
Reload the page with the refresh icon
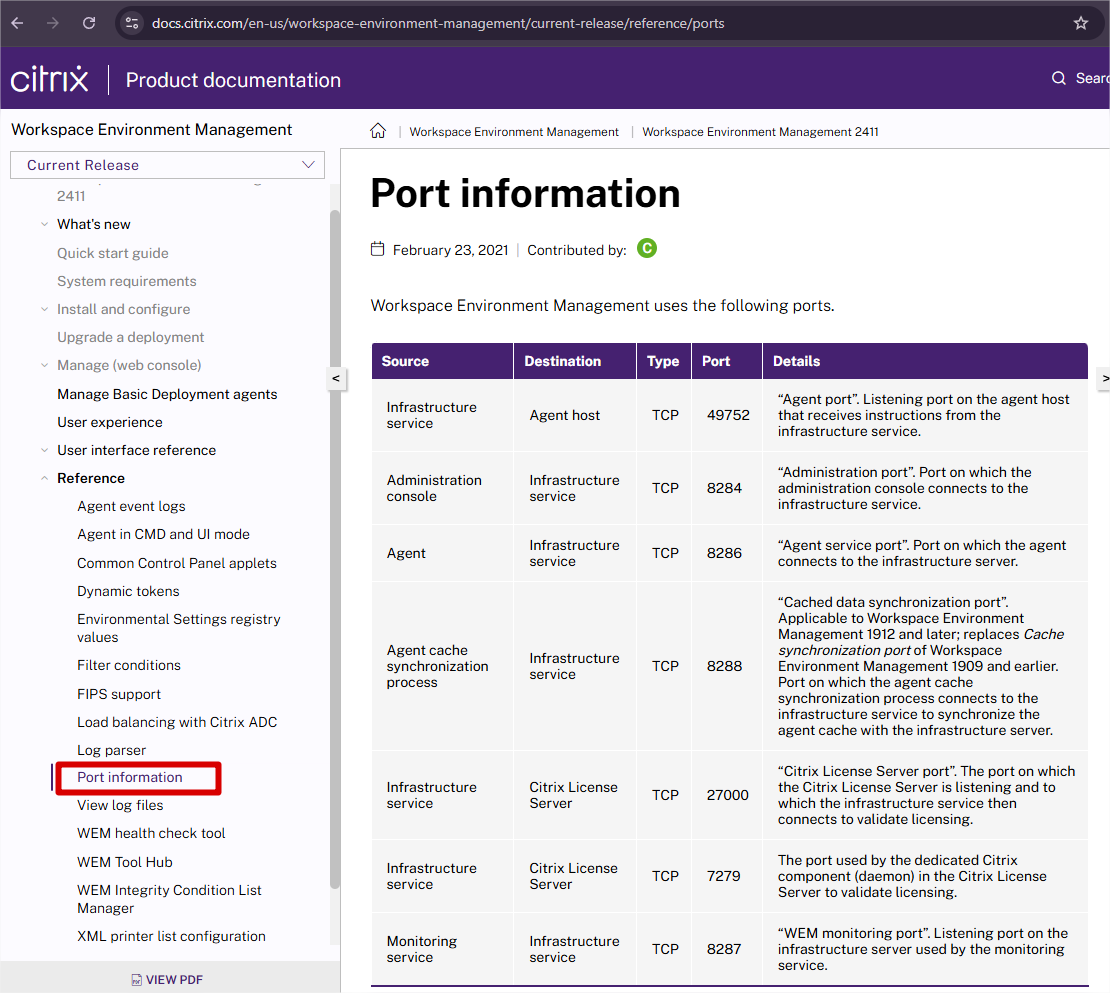[x=88, y=23]
